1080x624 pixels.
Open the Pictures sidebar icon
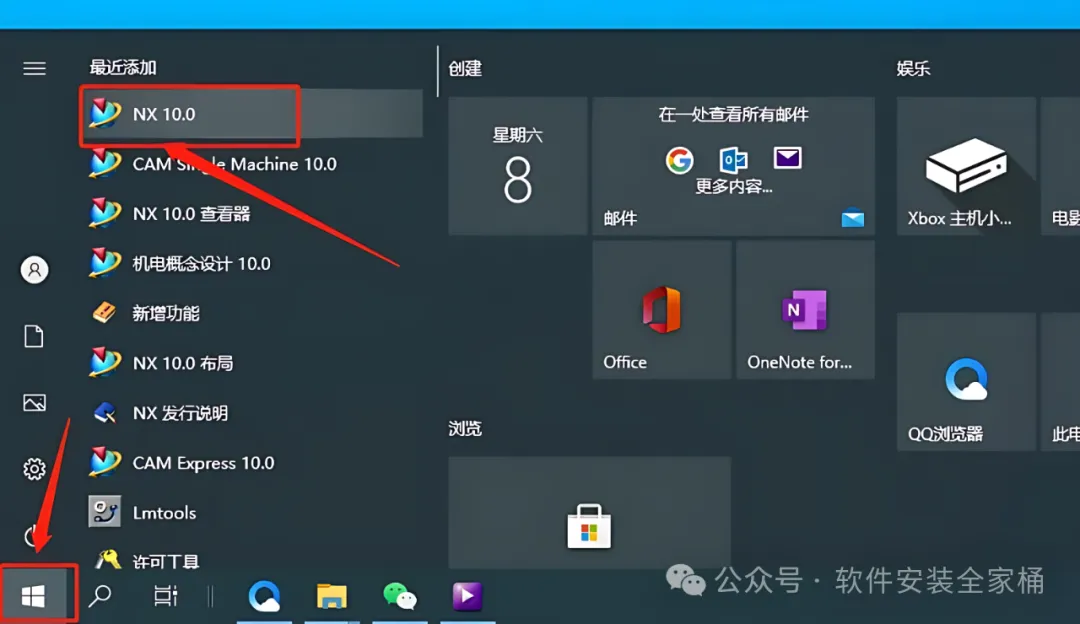[x=34, y=402]
